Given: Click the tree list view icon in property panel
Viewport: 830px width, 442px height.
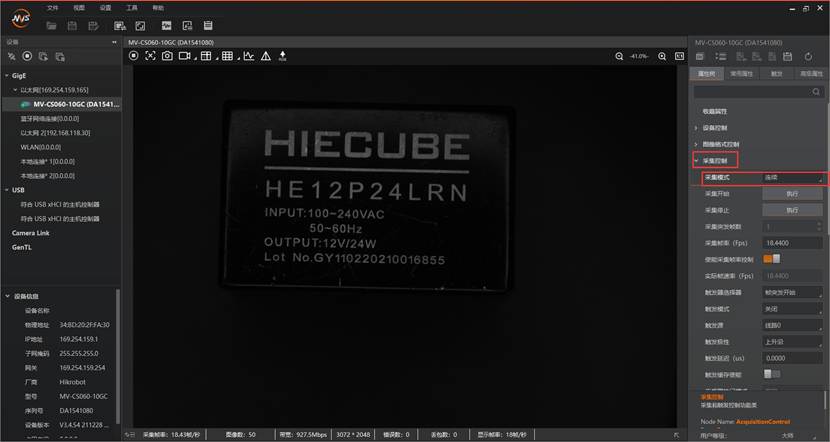Looking at the screenshot, I should 720,57.
